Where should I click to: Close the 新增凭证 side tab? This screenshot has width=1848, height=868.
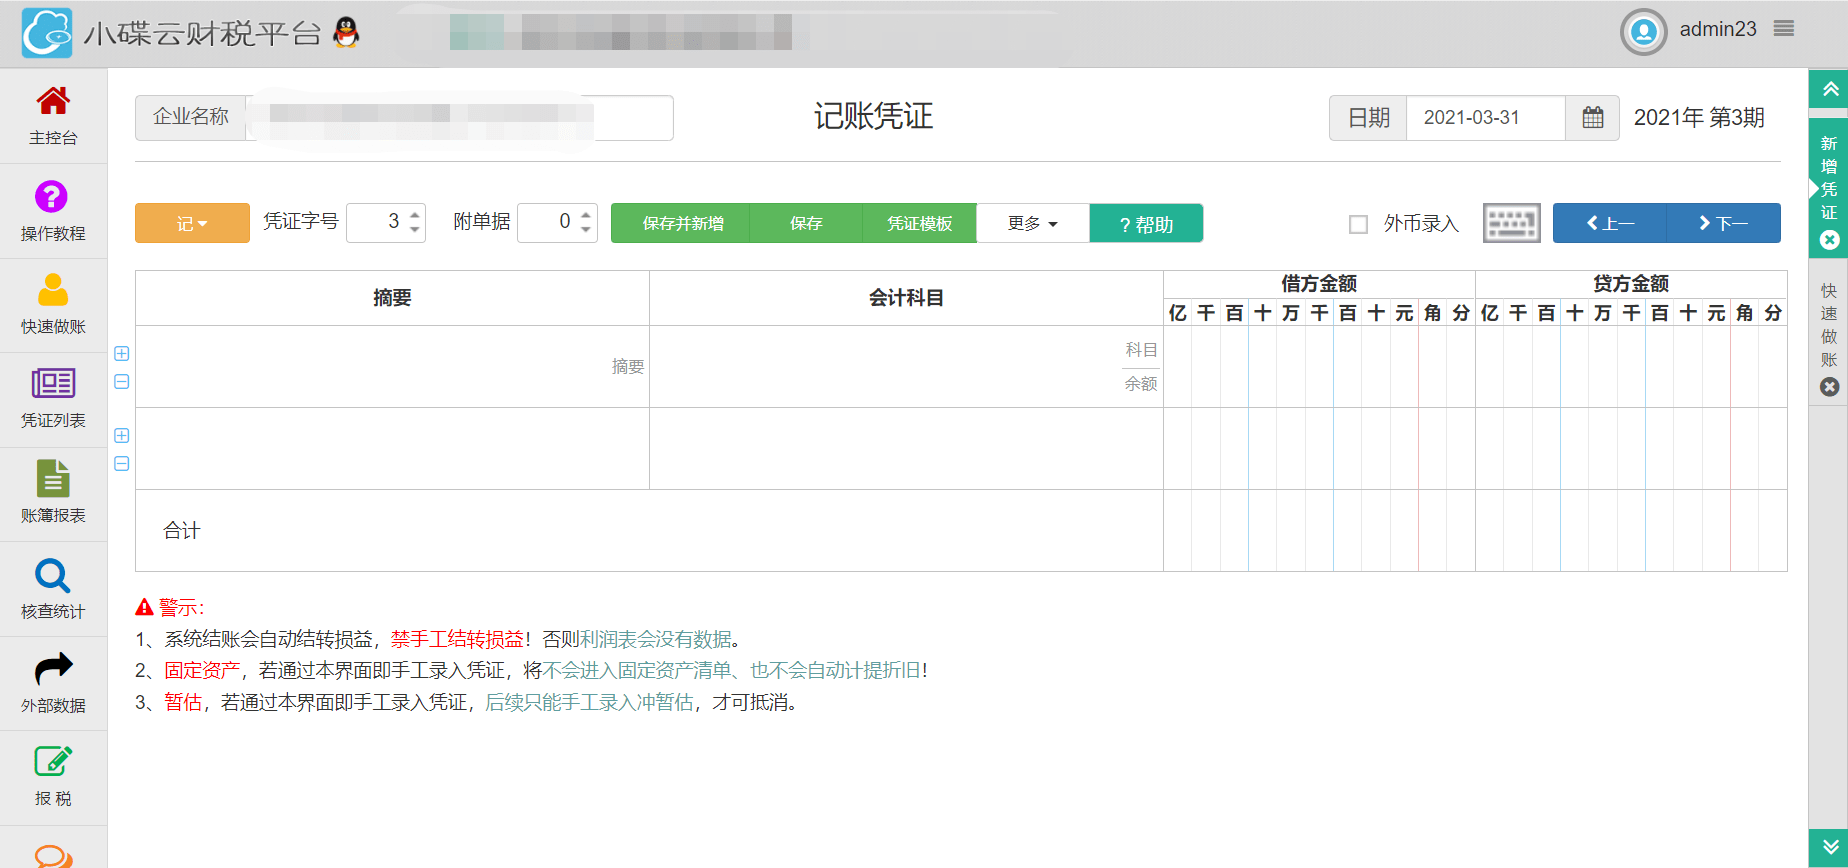(x=1829, y=240)
